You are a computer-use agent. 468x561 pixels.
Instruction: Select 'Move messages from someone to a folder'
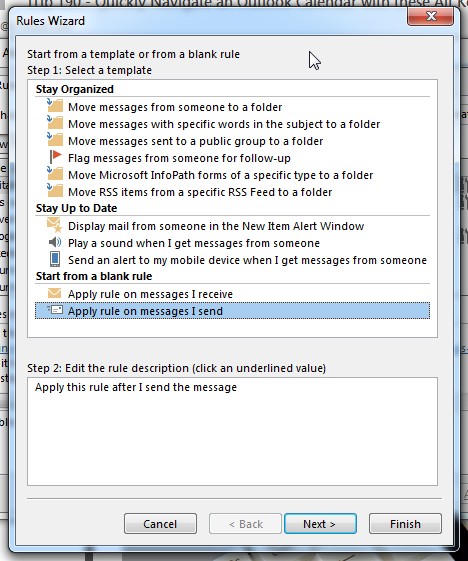[x=175, y=107]
